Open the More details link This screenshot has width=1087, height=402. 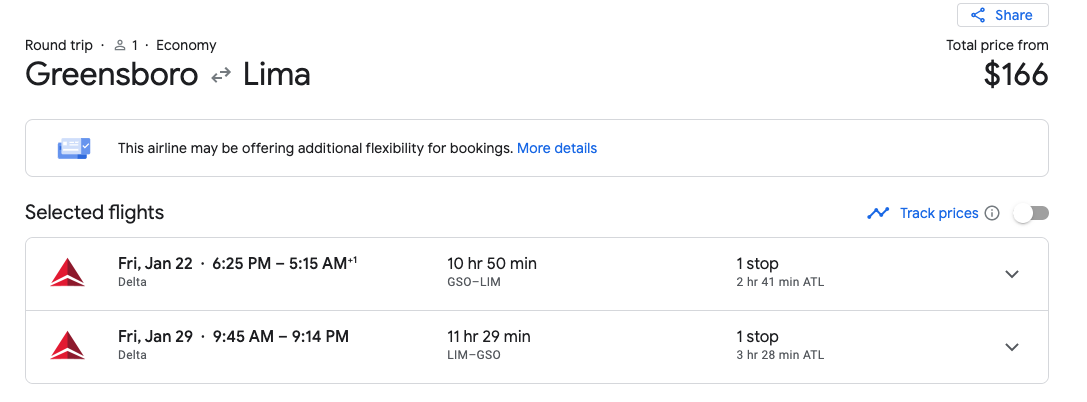pyautogui.click(x=557, y=148)
